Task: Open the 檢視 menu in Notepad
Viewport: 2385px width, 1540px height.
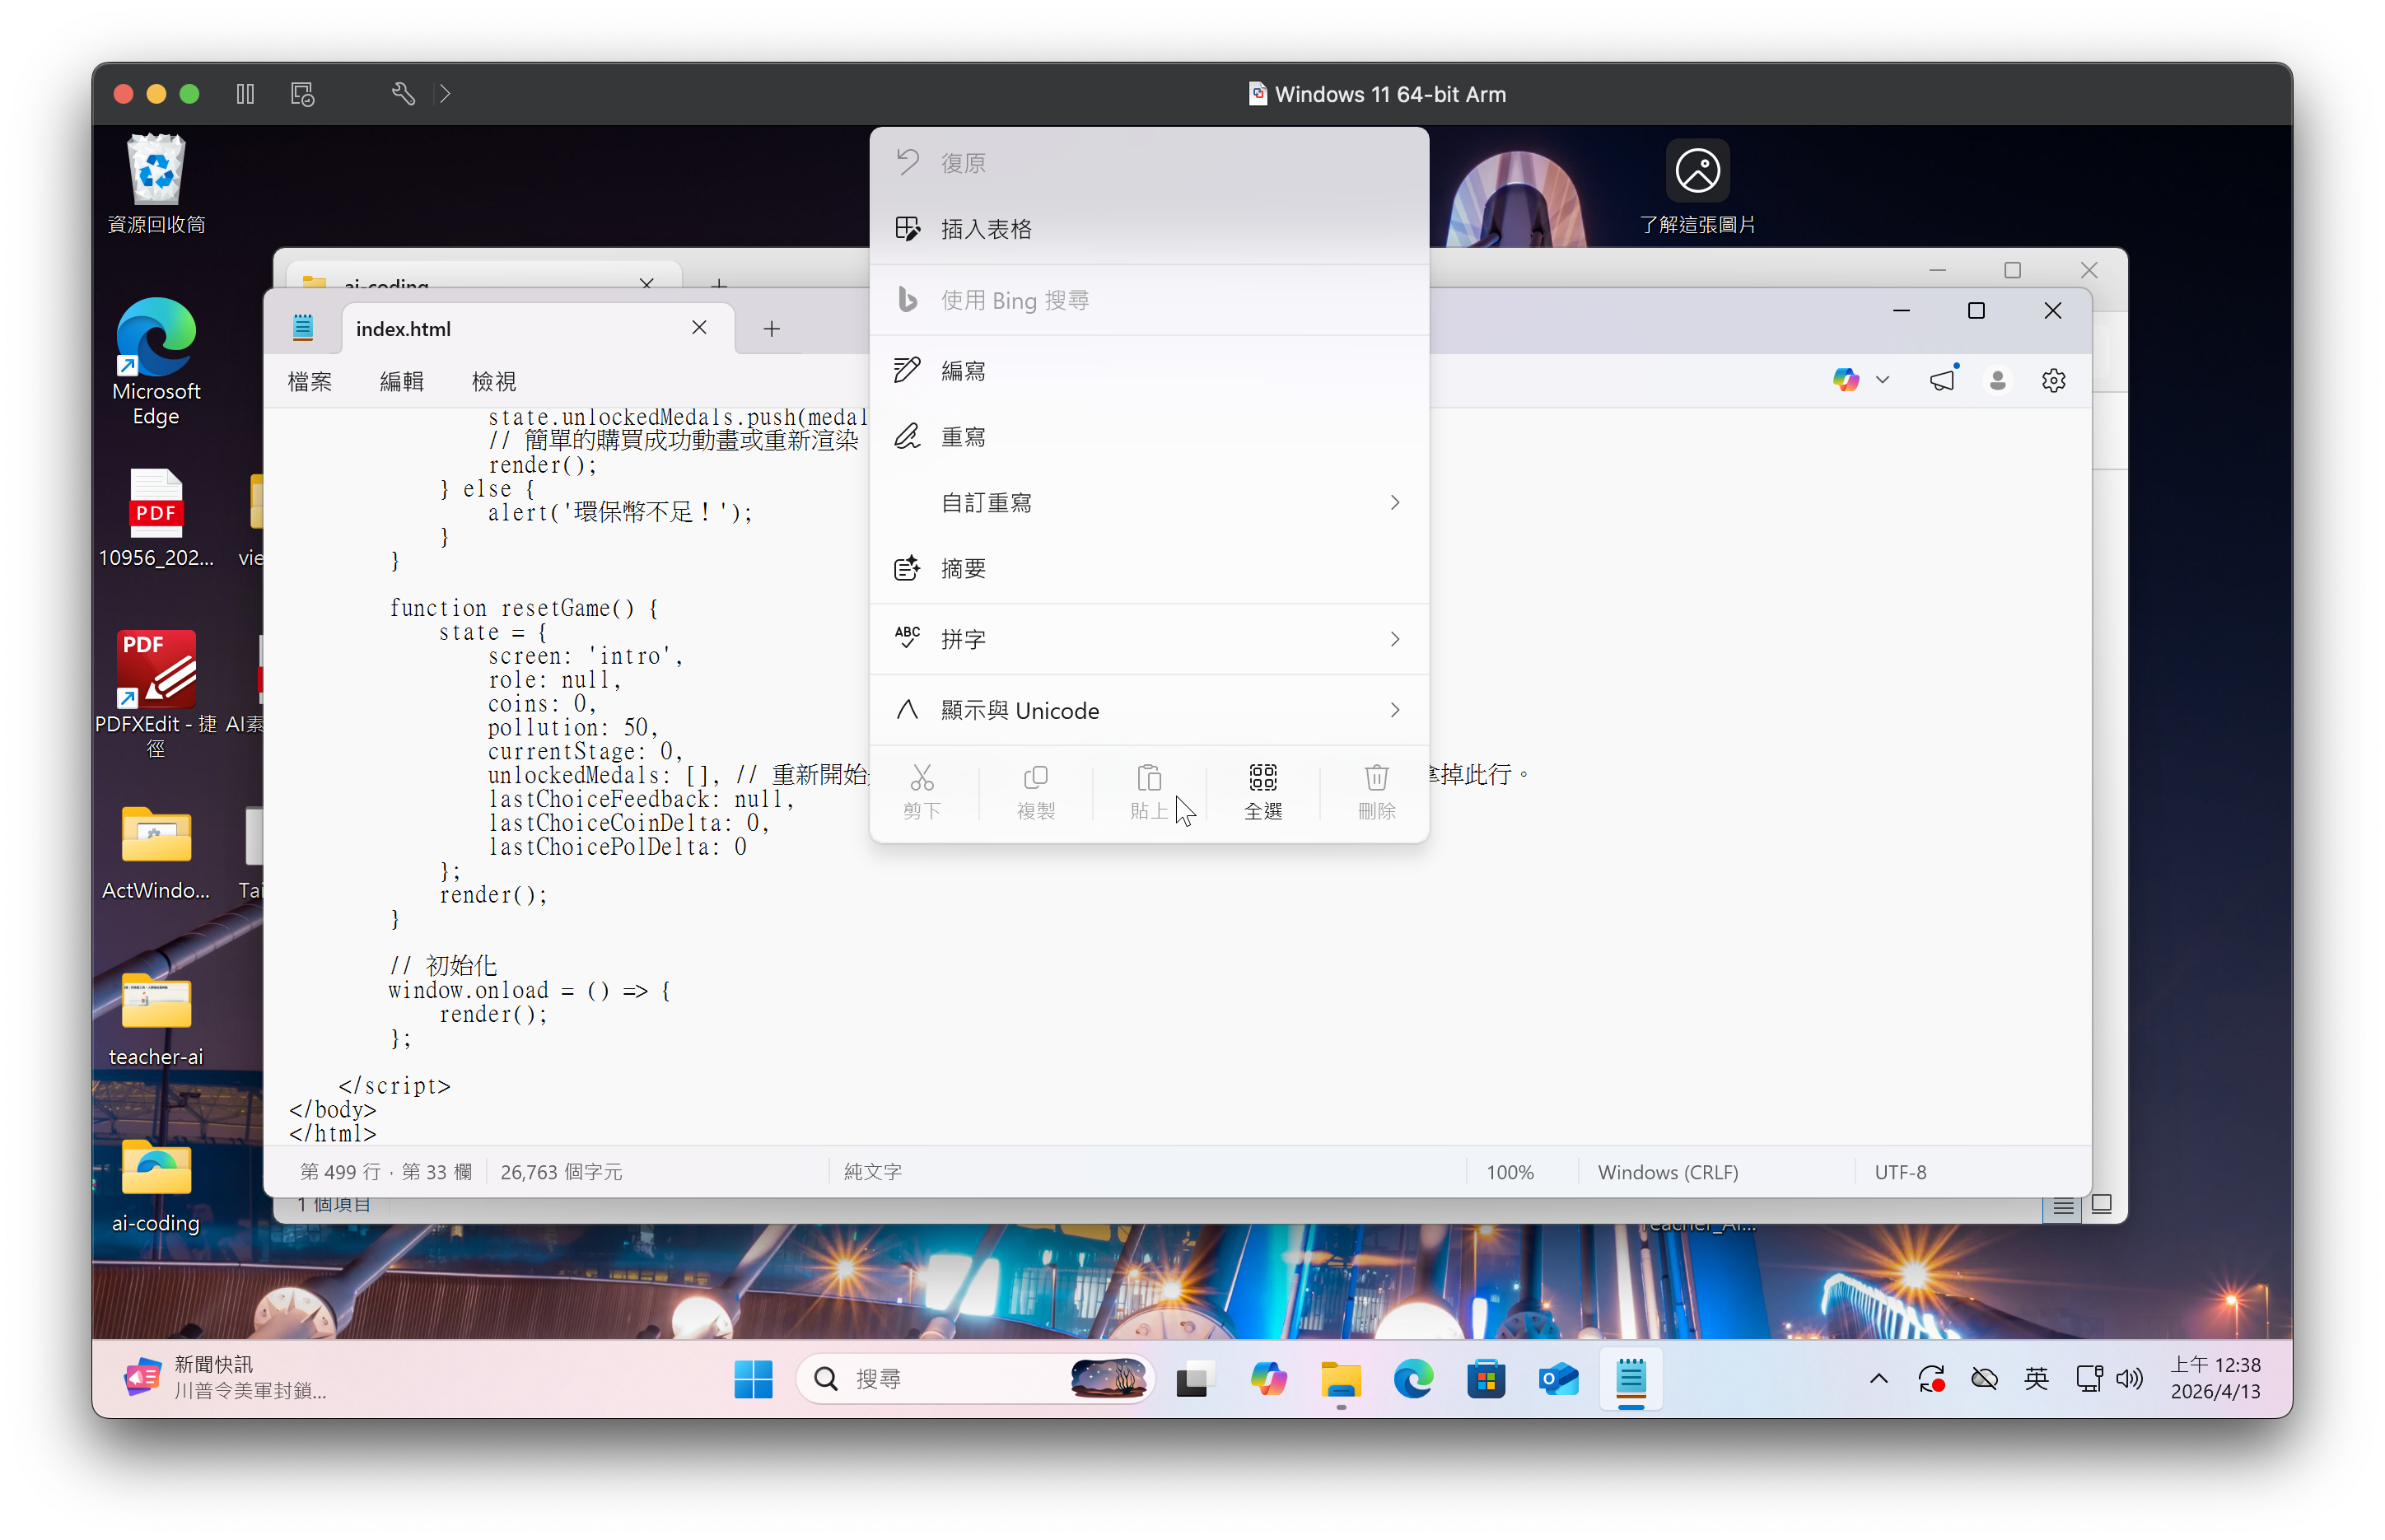Action: coord(494,381)
